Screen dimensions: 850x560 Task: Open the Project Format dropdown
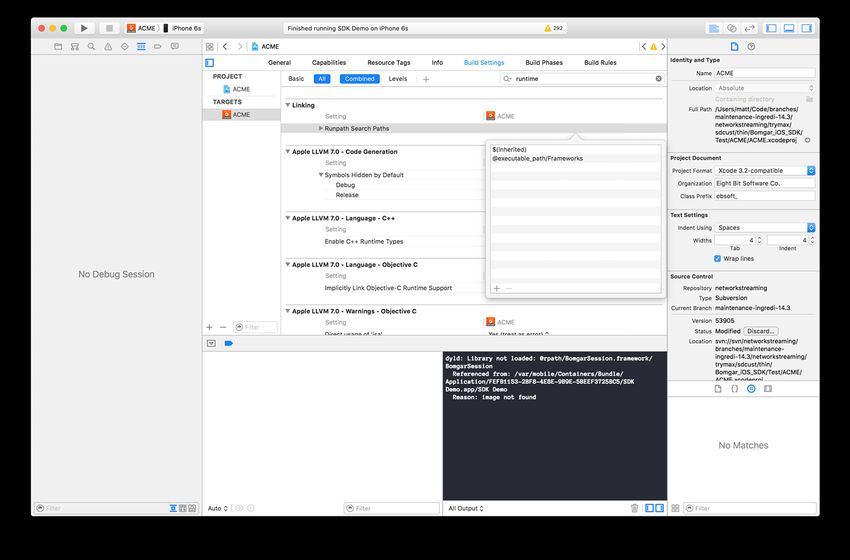[x=765, y=170]
